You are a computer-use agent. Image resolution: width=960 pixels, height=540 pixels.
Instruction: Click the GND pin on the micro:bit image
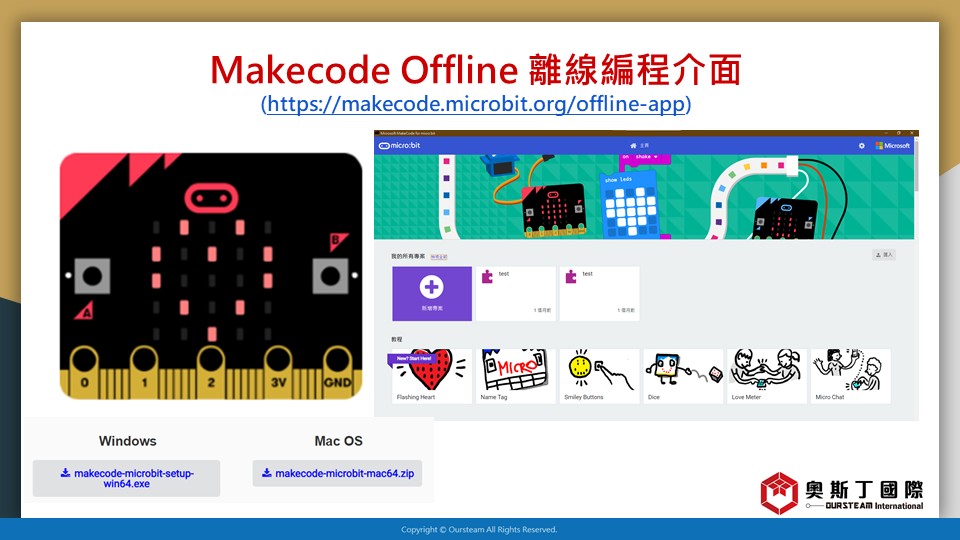pyautogui.click(x=337, y=371)
